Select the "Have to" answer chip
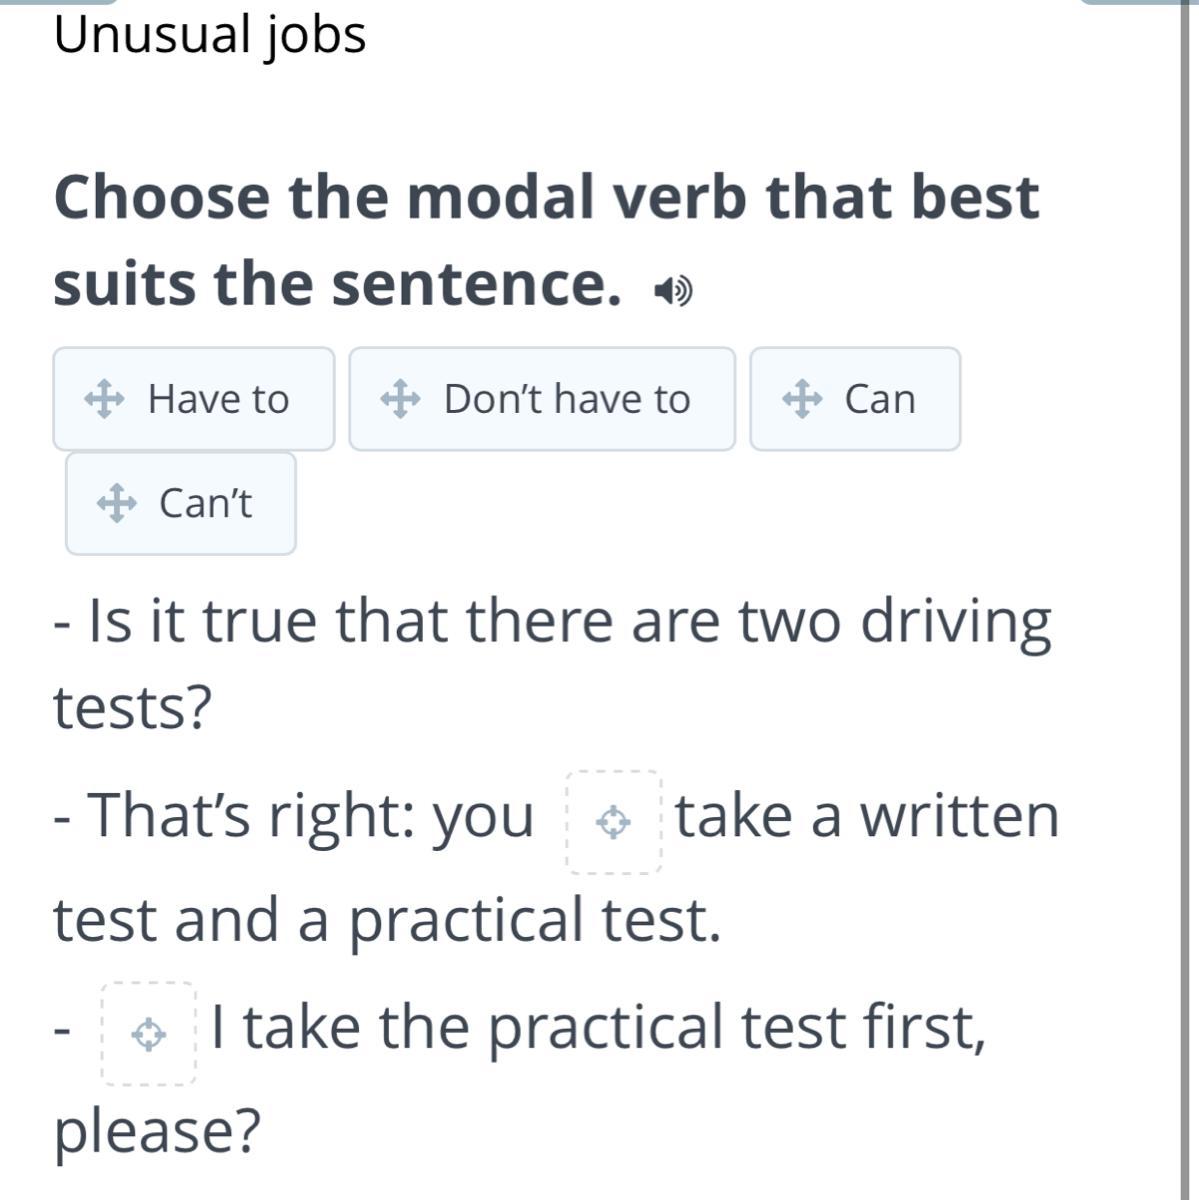 [x=218, y=399]
